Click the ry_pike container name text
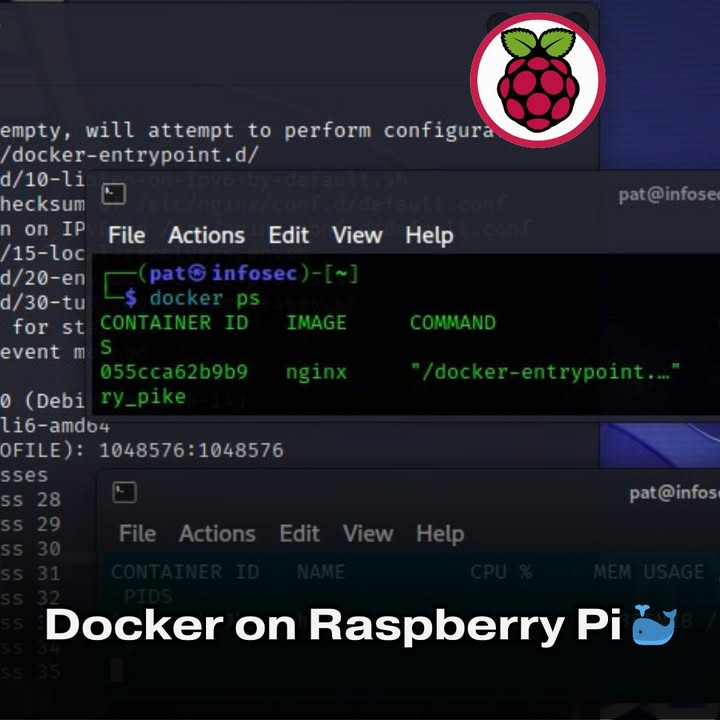 point(143,397)
